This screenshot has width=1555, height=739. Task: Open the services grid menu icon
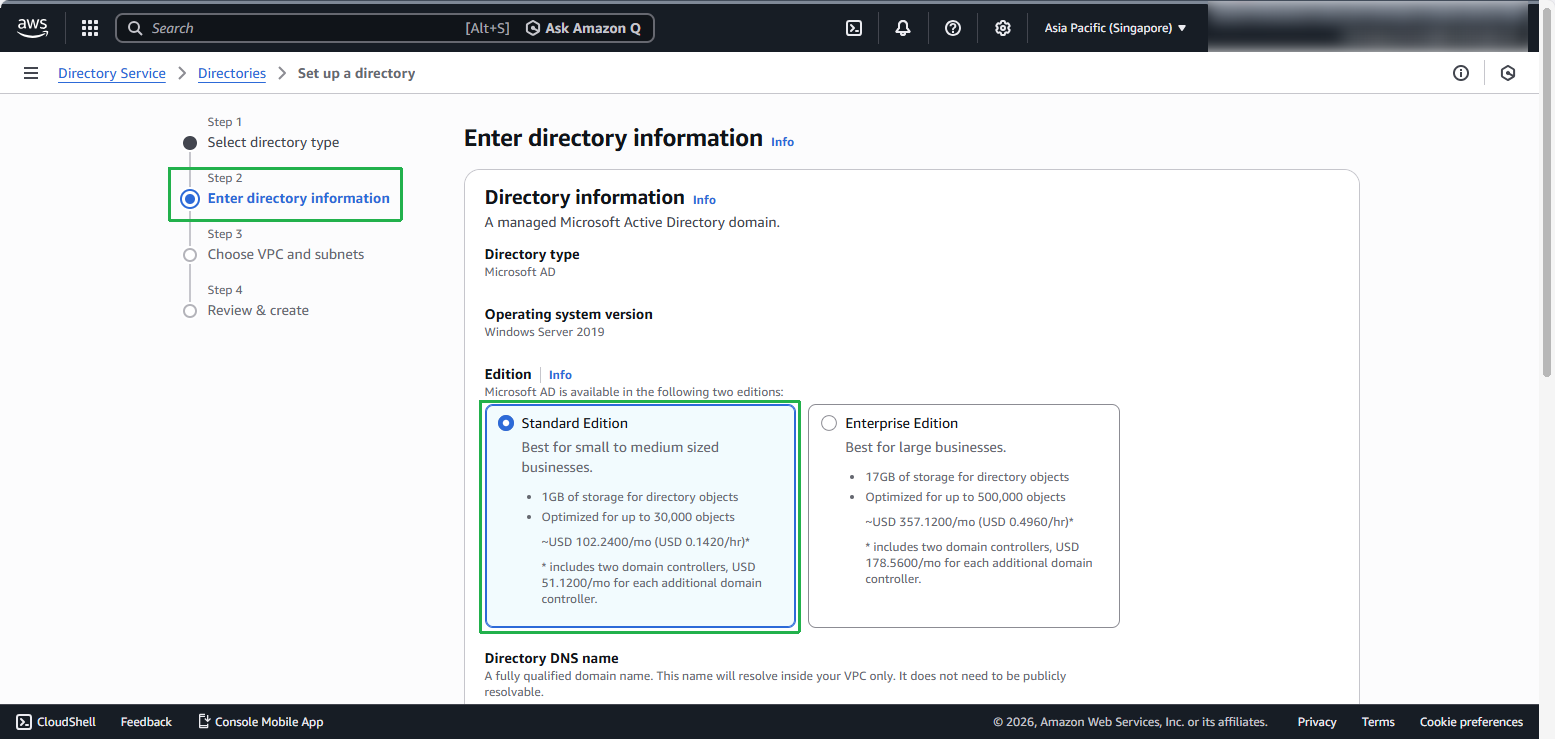(90, 28)
